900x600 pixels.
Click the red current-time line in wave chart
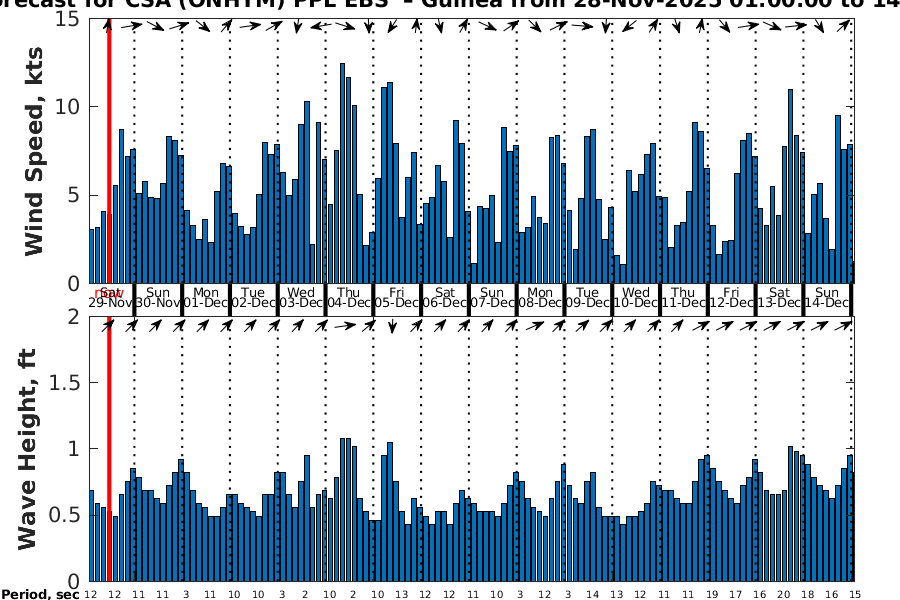pyautogui.click(x=109, y=450)
